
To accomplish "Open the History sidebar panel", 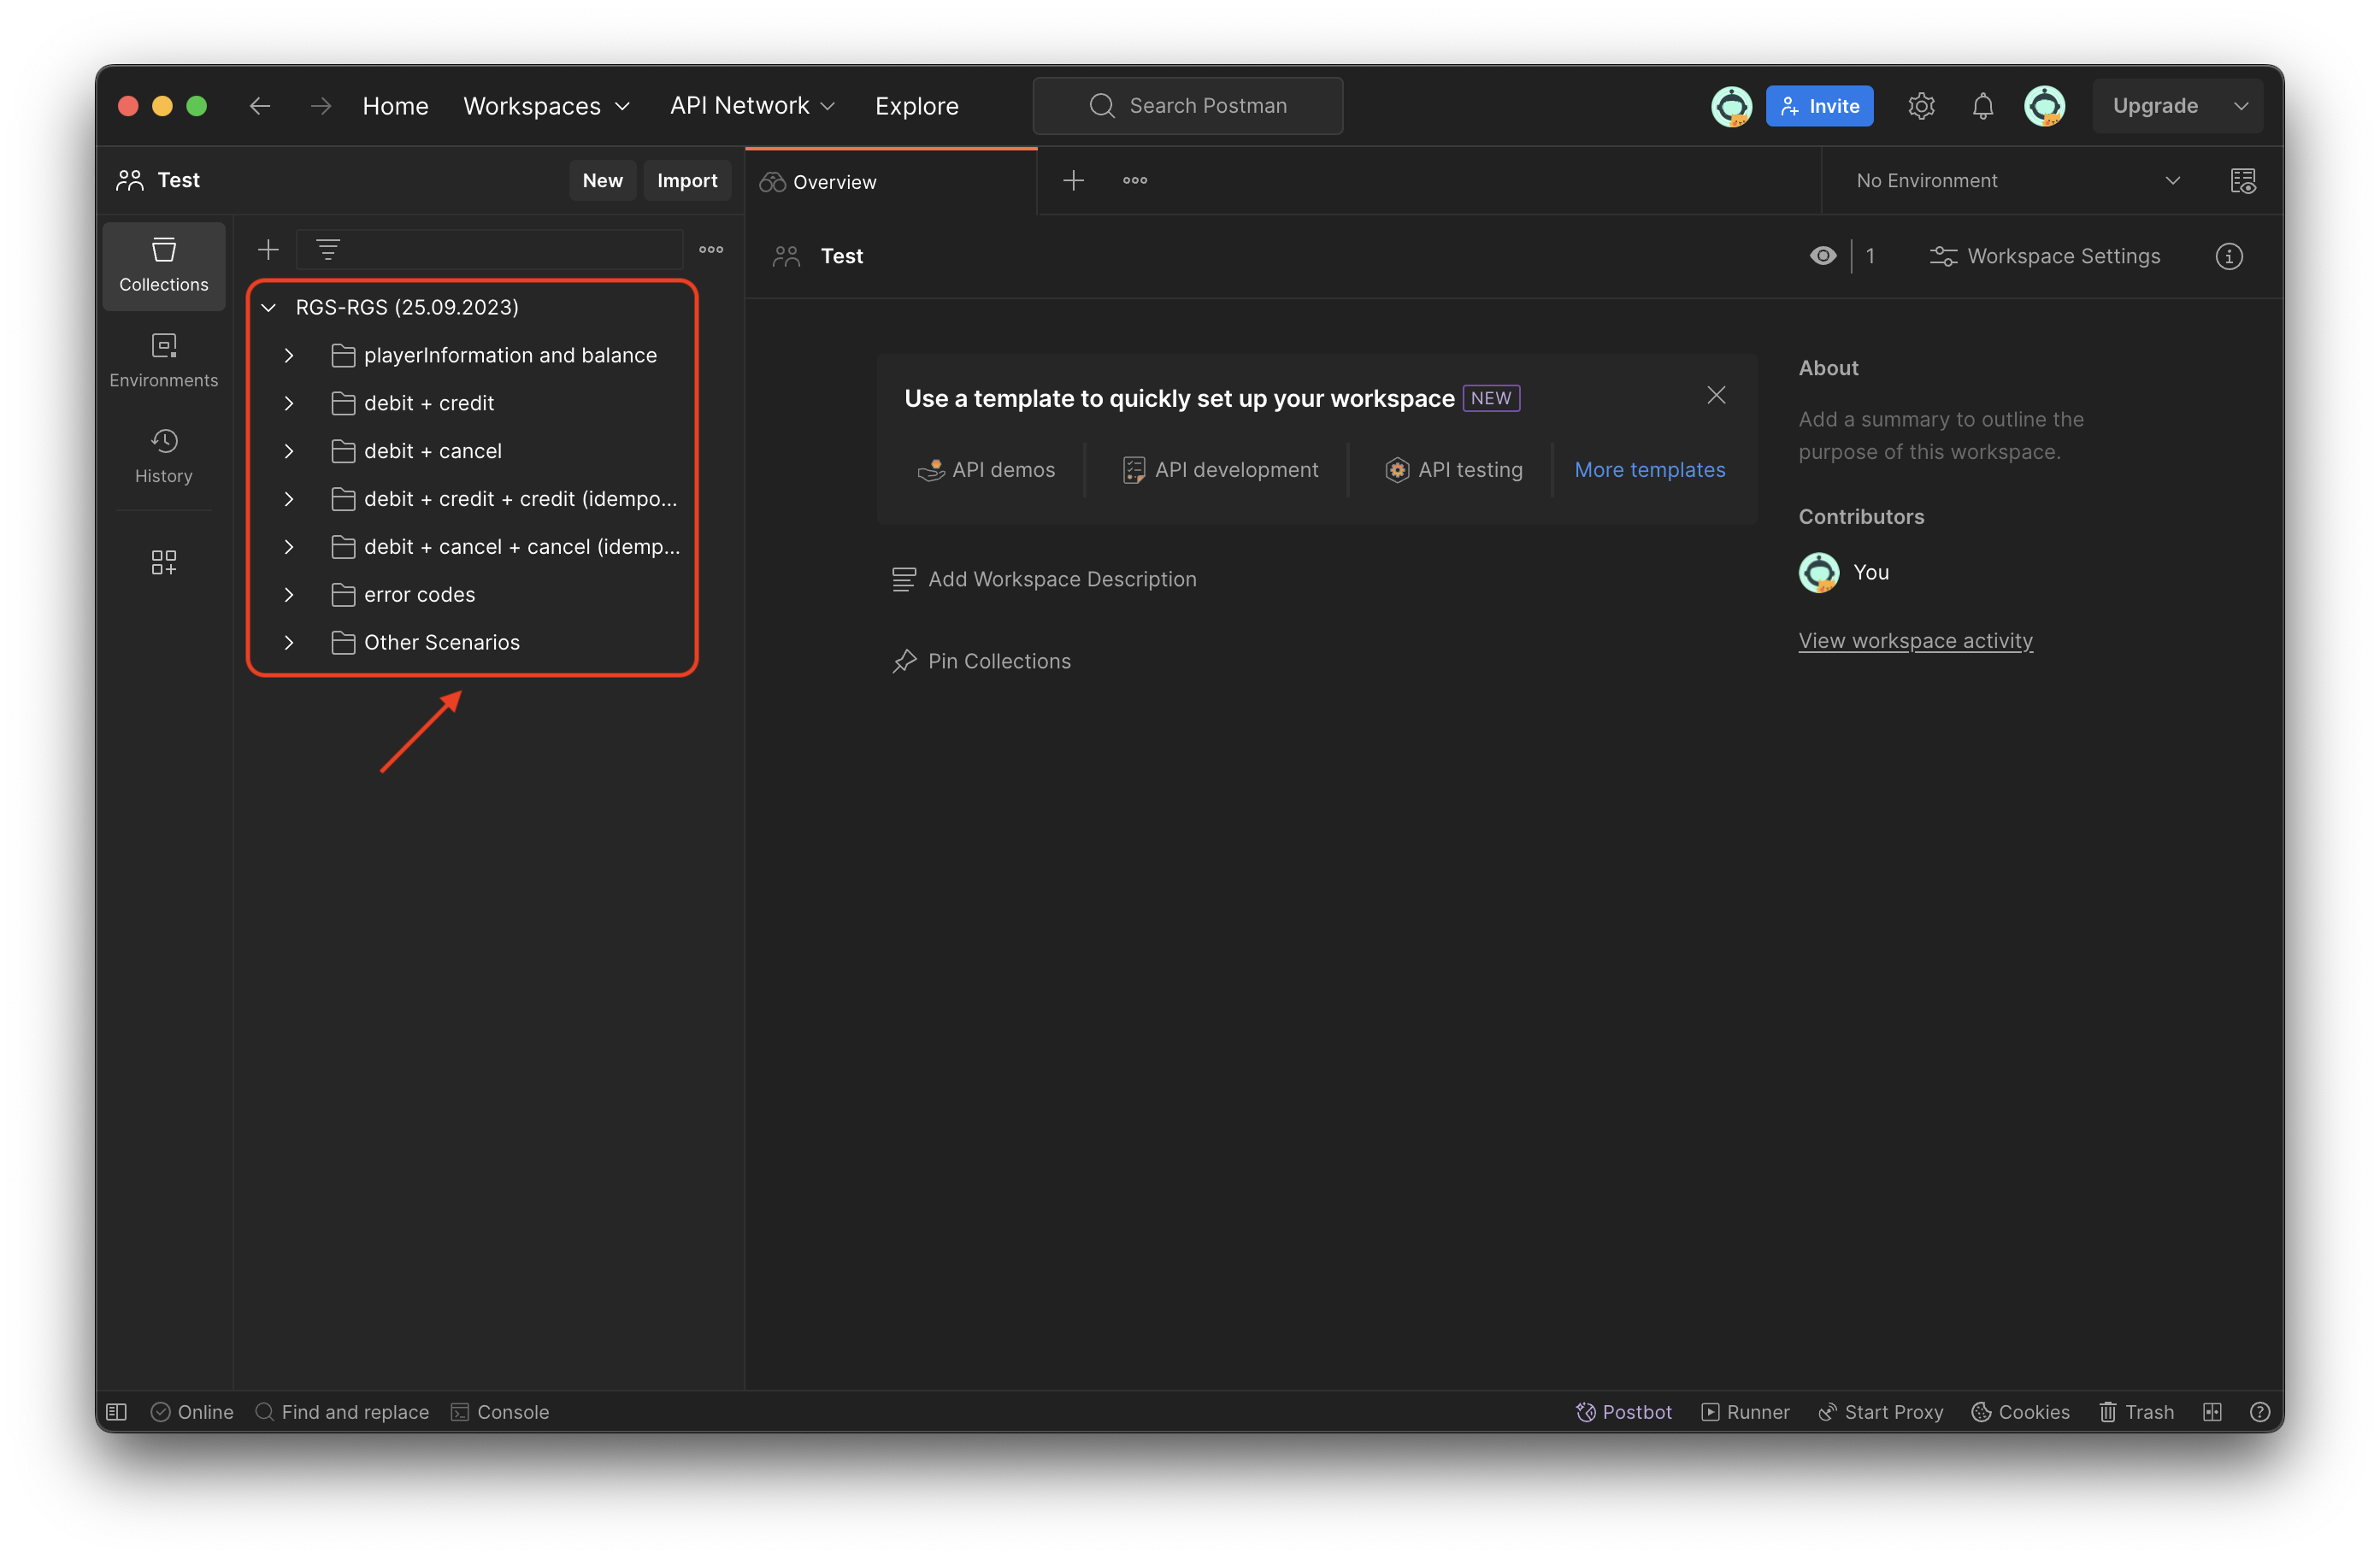I will (163, 456).
